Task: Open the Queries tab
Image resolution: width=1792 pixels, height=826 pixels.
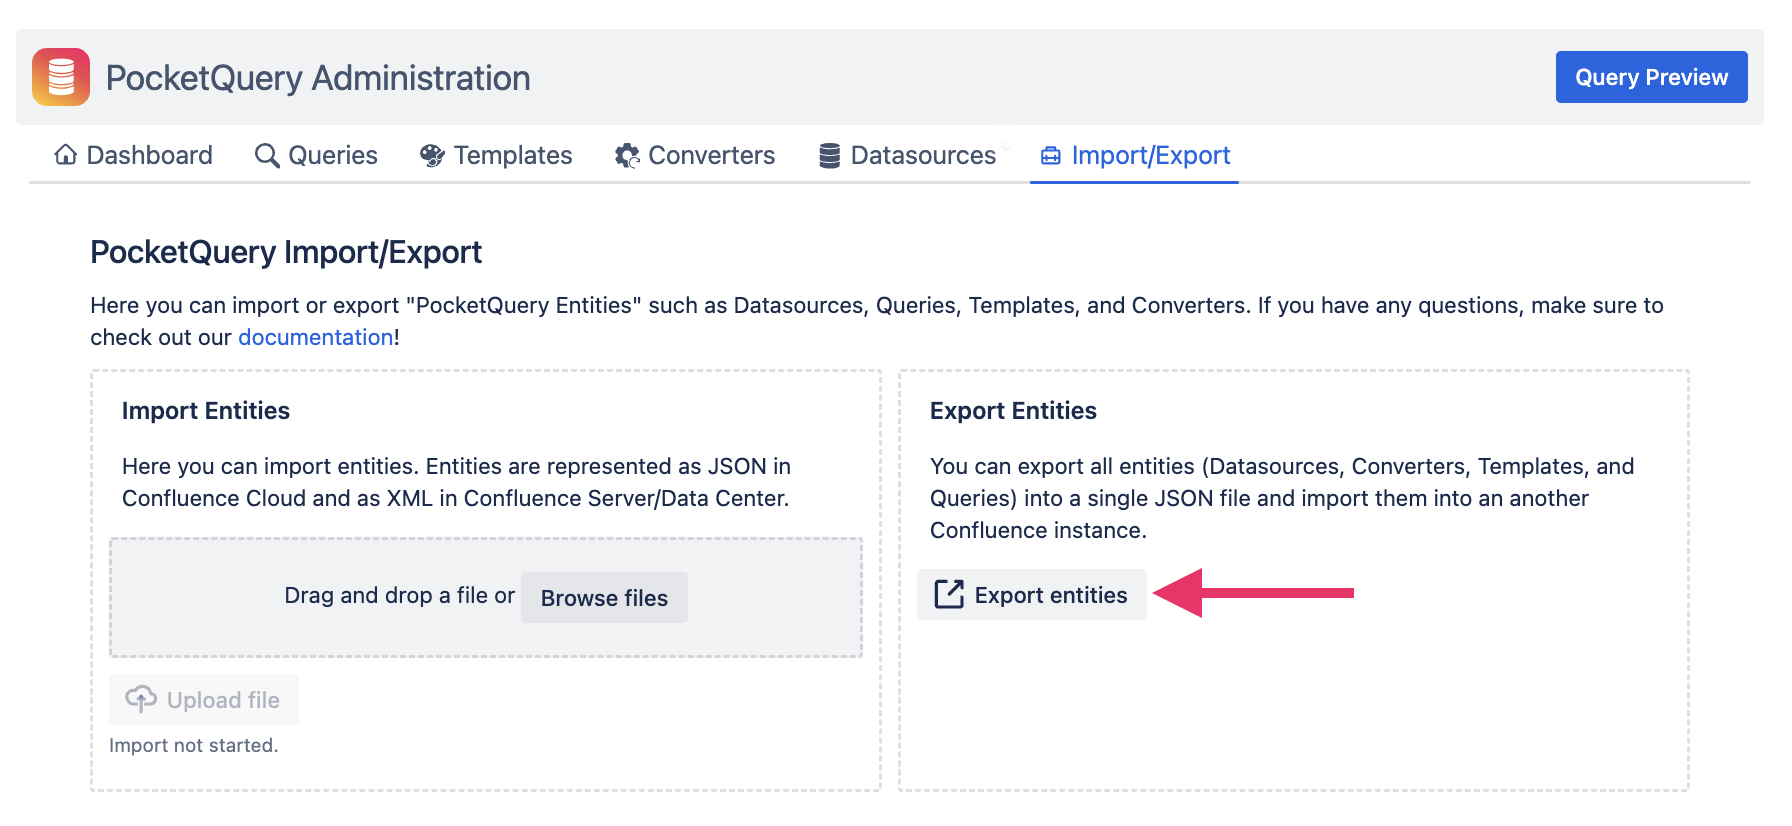Action: tap(332, 156)
